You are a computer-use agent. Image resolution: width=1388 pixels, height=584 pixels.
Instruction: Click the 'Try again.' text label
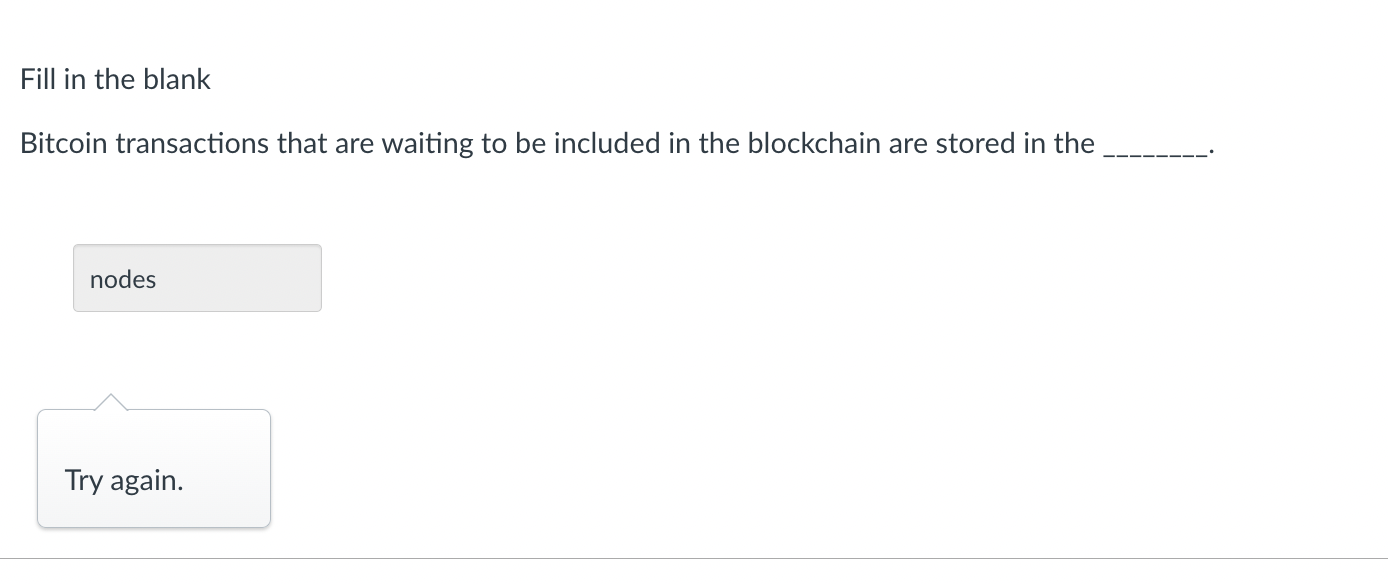pyautogui.click(x=123, y=481)
